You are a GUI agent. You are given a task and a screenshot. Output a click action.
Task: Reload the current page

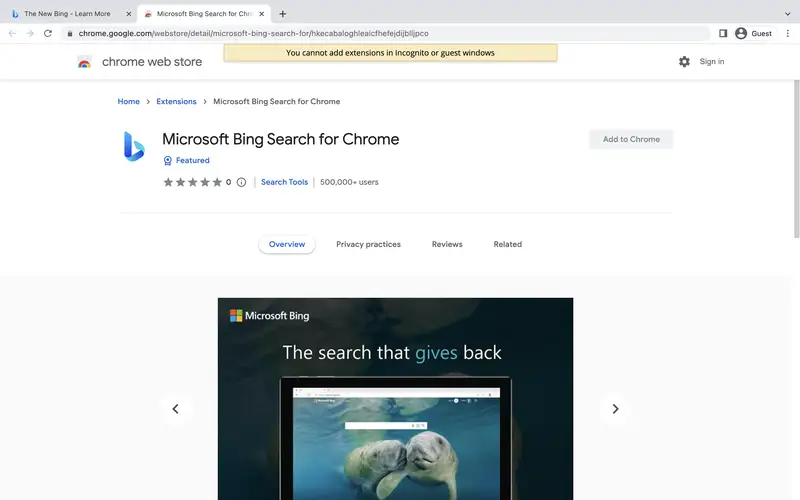[x=47, y=33]
